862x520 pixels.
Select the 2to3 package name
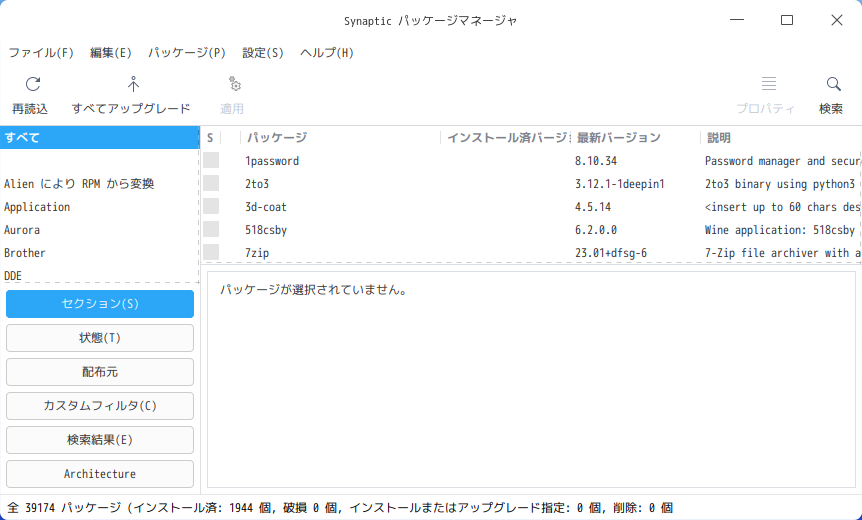pos(257,184)
